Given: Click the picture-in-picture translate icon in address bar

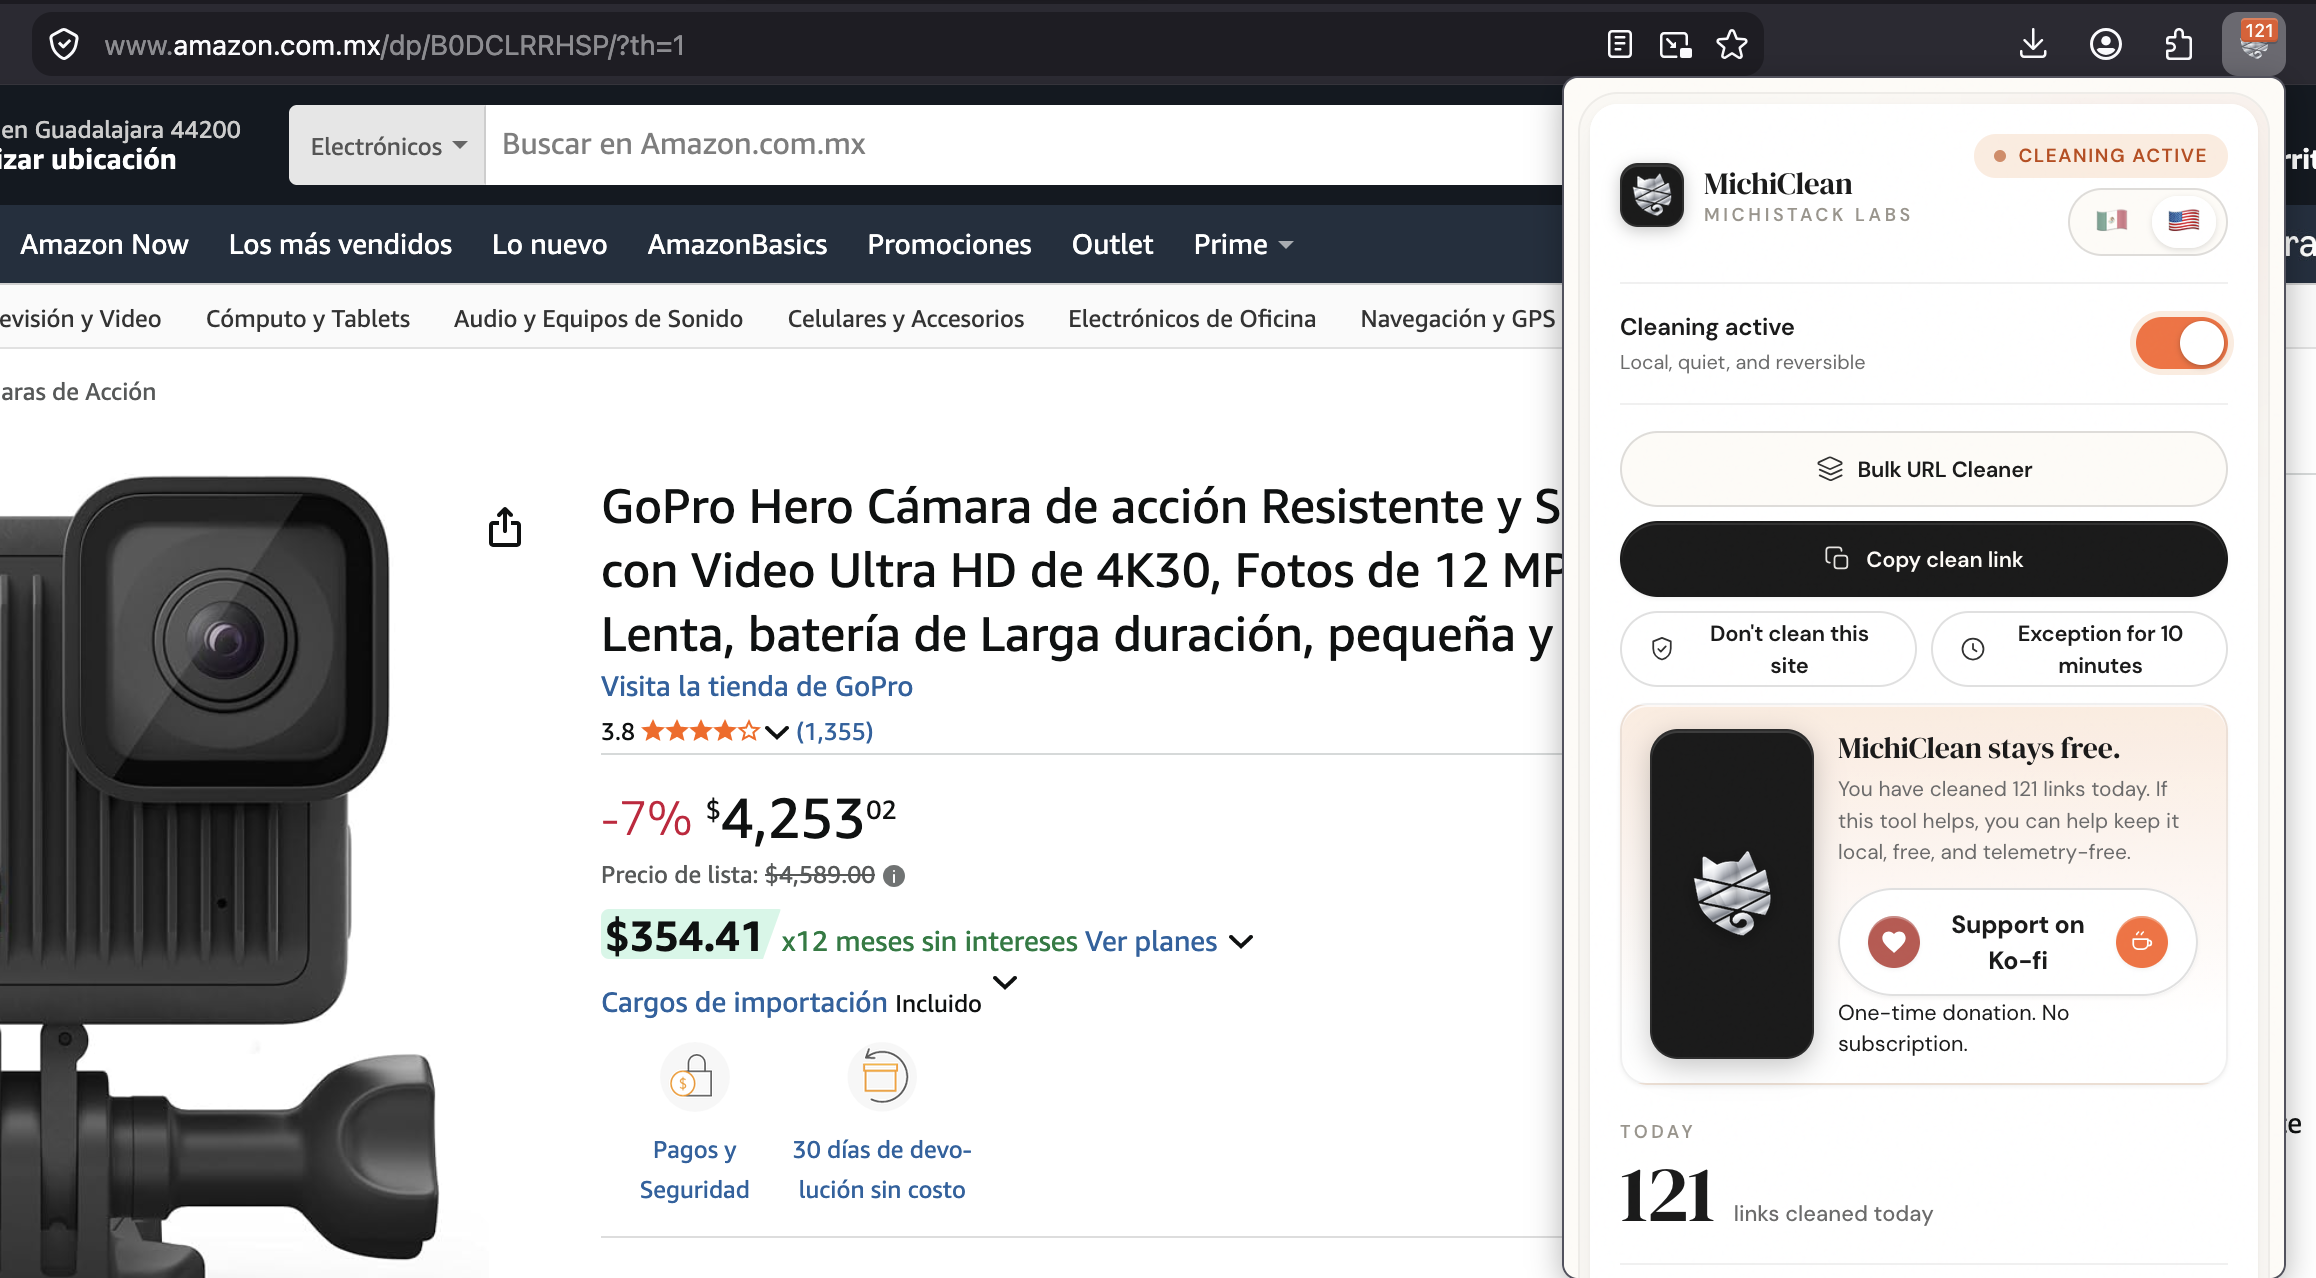Looking at the screenshot, I should (x=1675, y=45).
